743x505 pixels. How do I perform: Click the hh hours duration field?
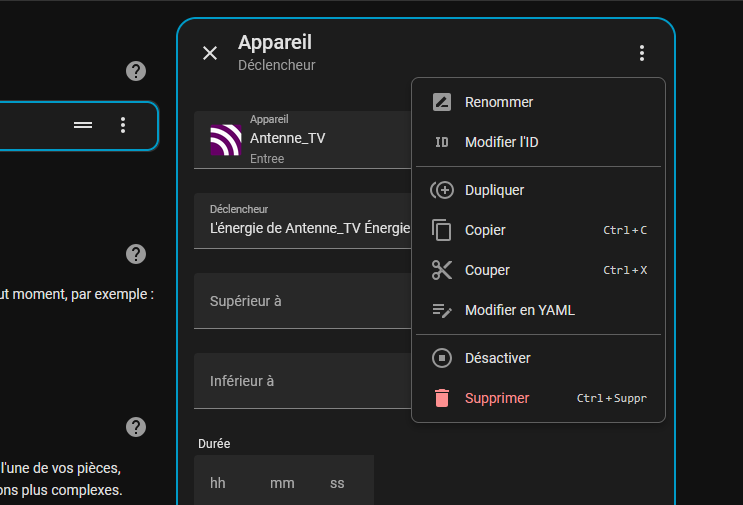tap(219, 483)
